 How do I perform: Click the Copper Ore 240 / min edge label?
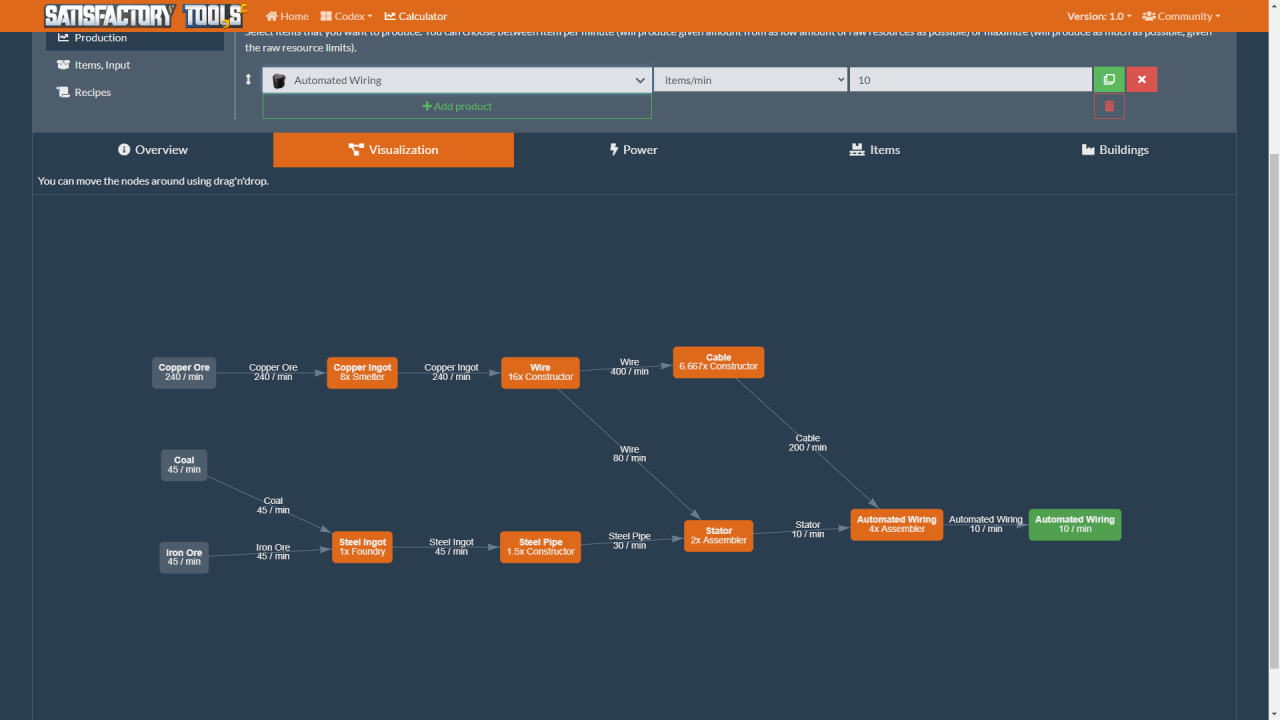coord(273,372)
